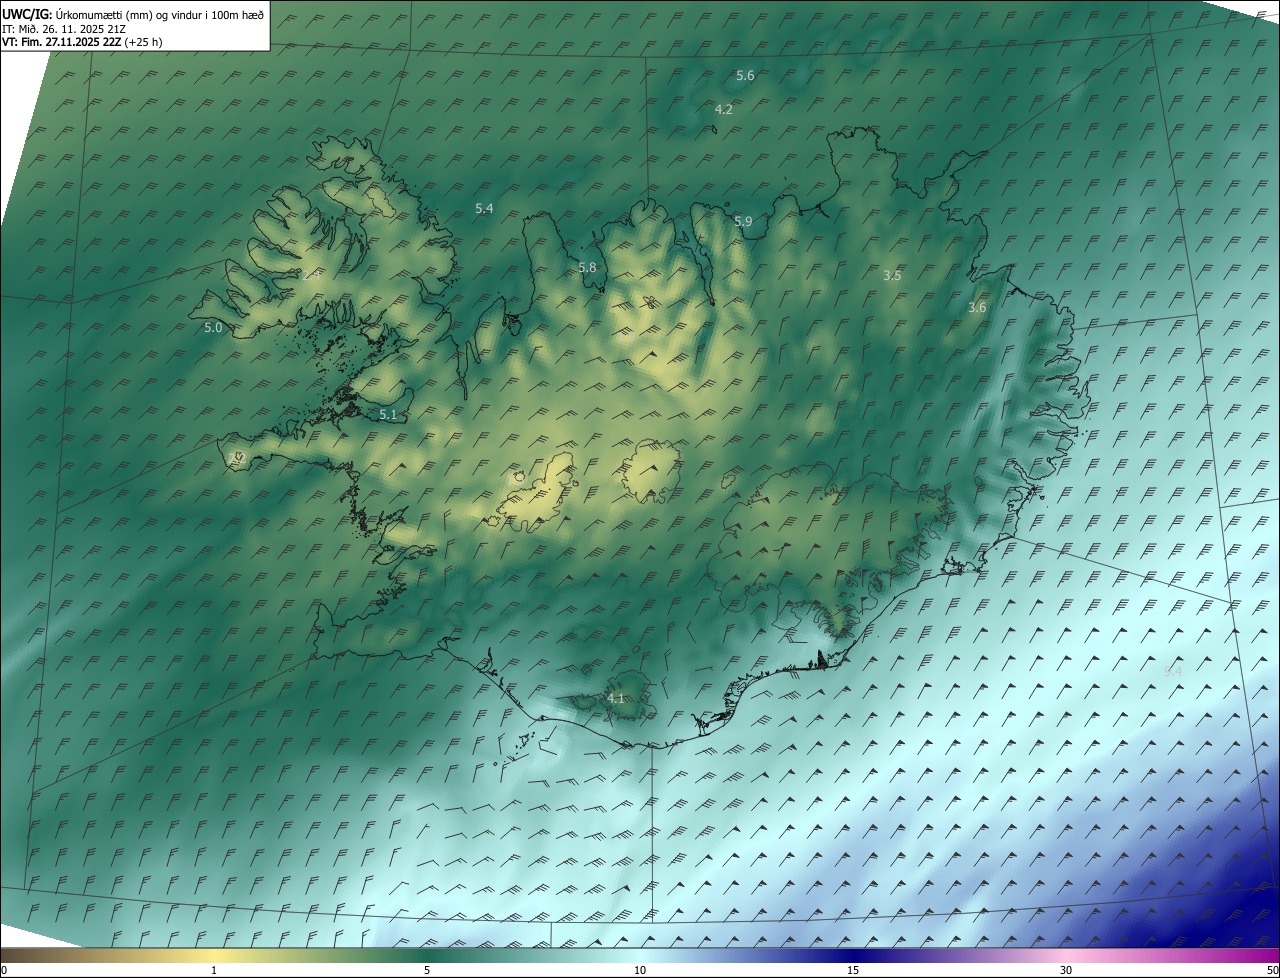The width and height of the screenshot is (1280, 978).
Task: Click the colorbar tick label 15
Action: click(853, 971)
